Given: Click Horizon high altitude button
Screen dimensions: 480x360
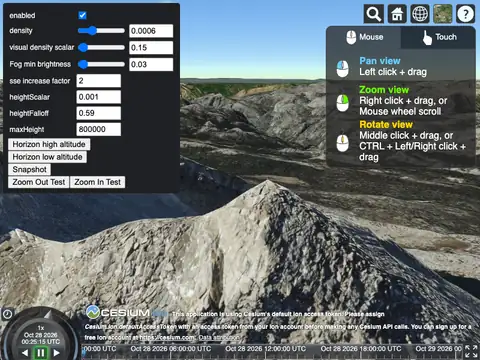Looking at the screenshot, I should coord(49,144).
